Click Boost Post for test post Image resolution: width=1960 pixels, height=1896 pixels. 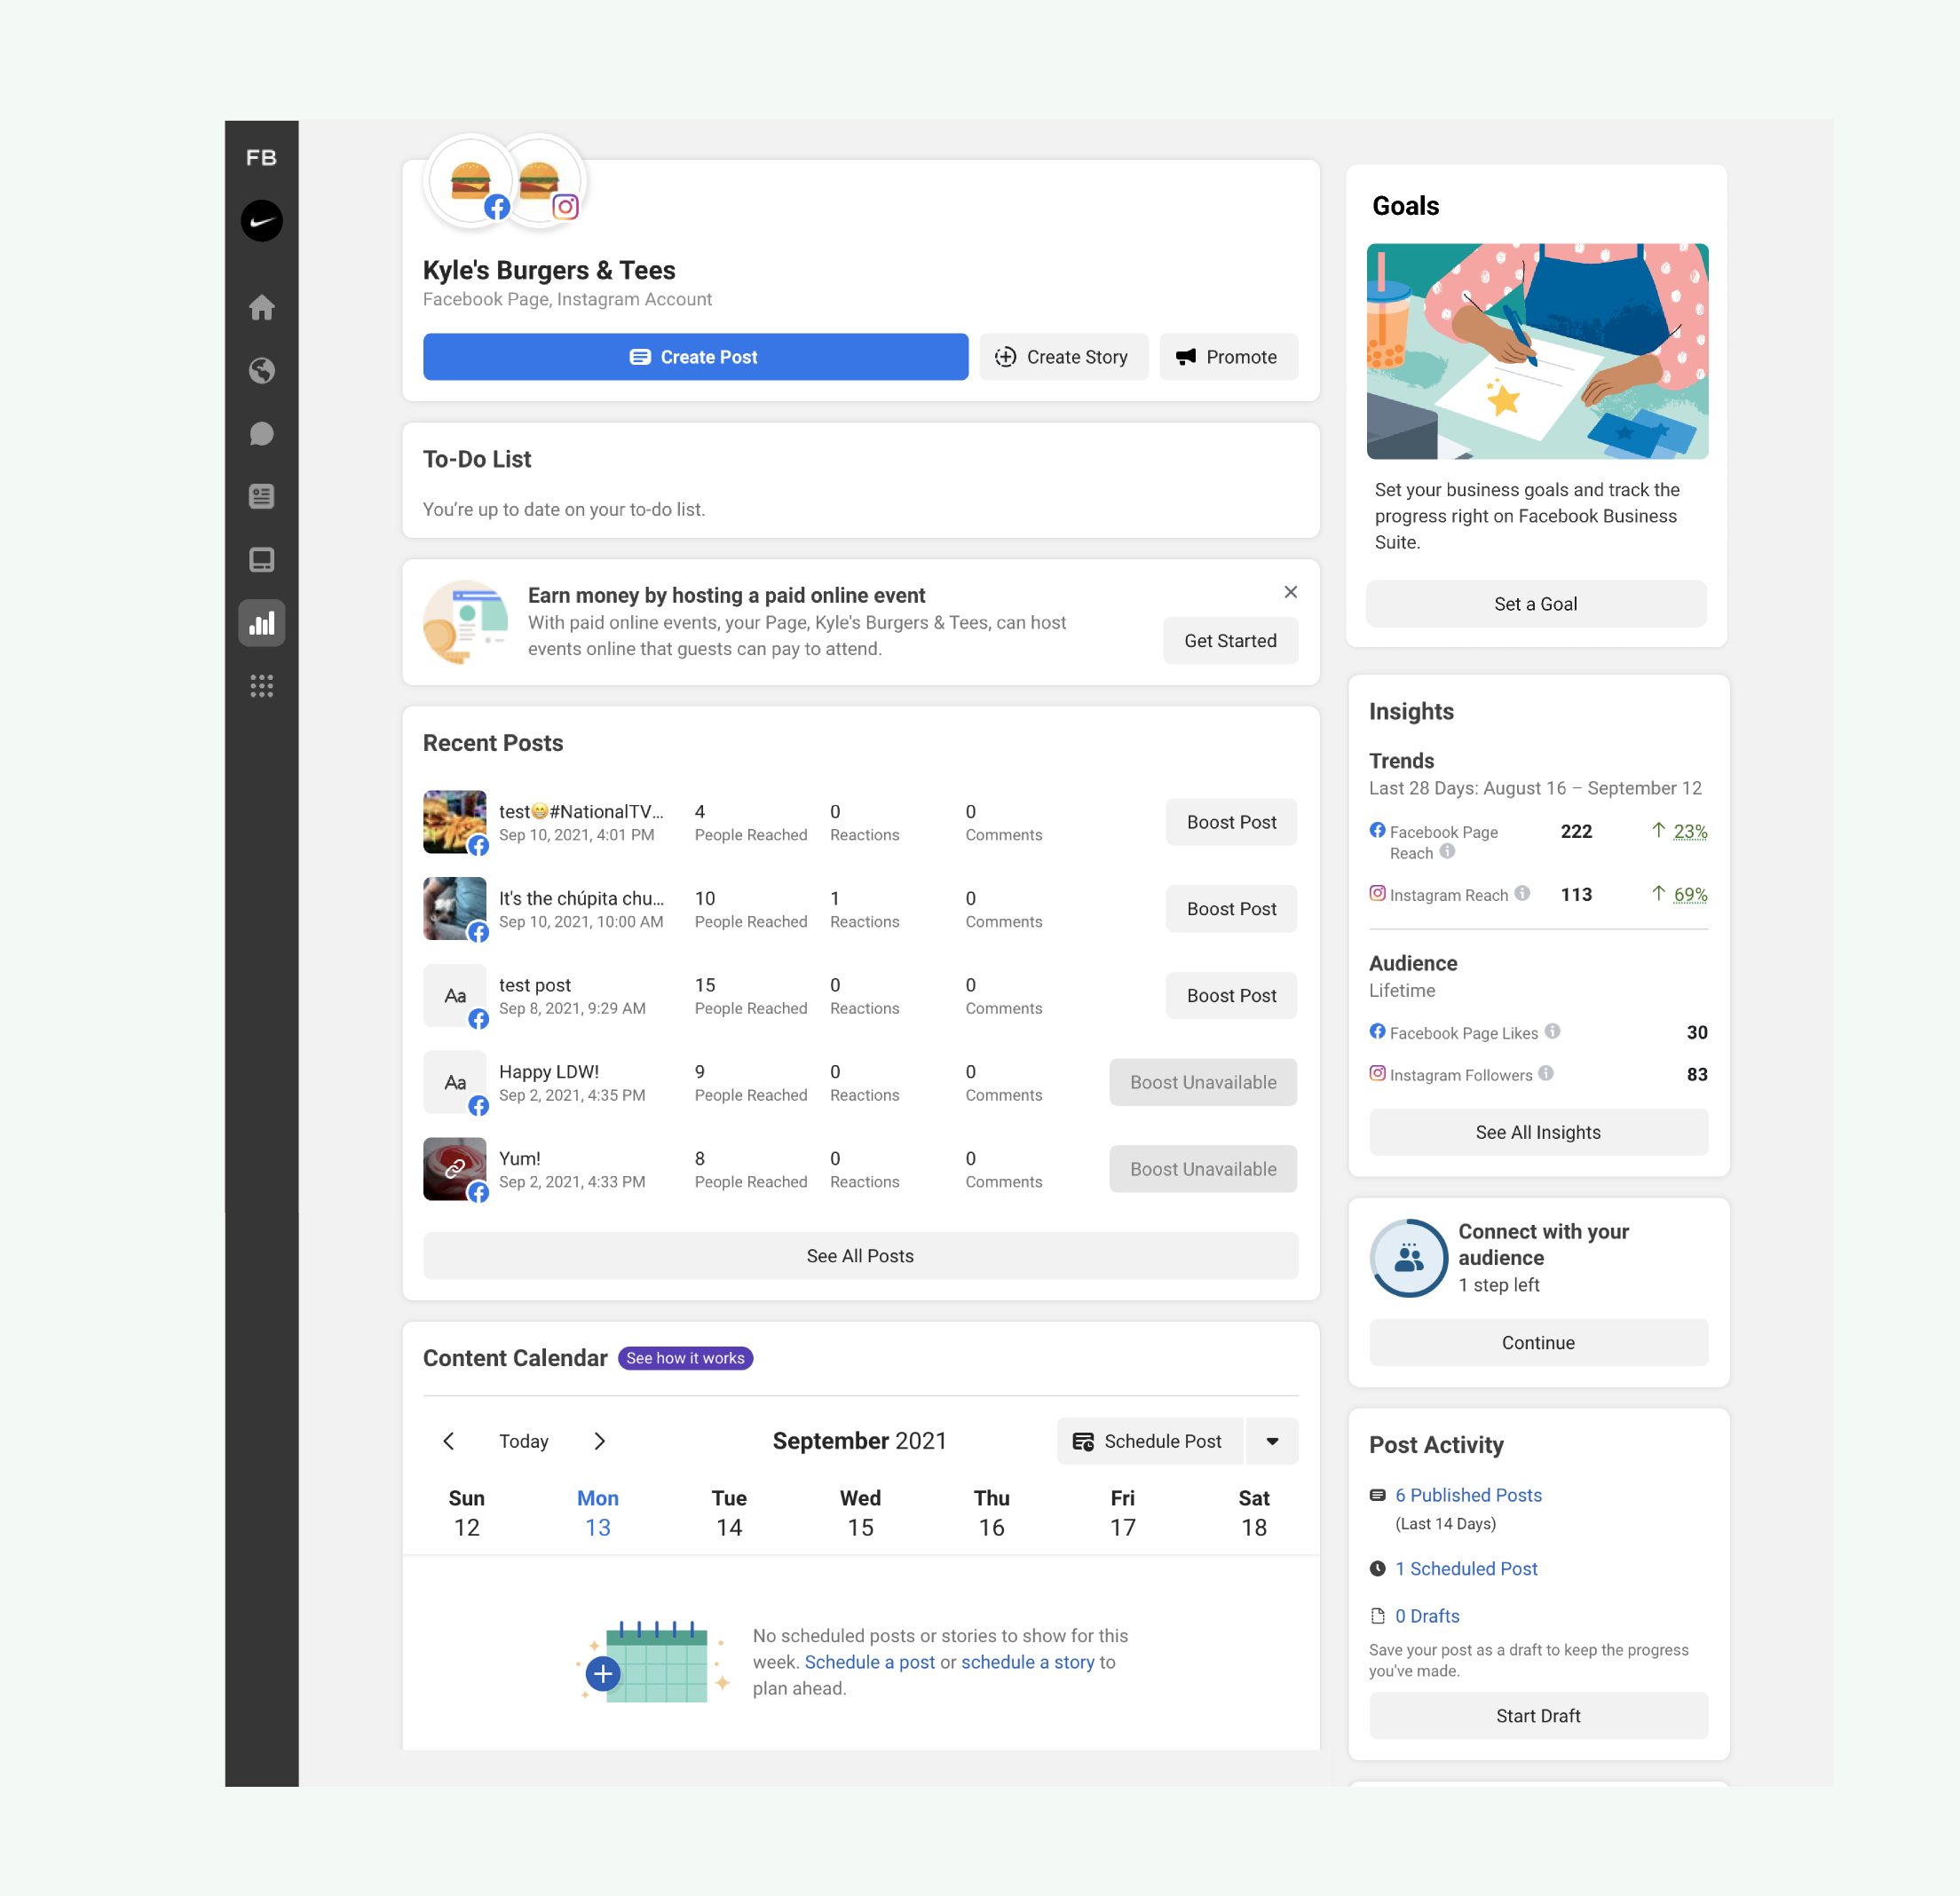[x=1230, y=995]
